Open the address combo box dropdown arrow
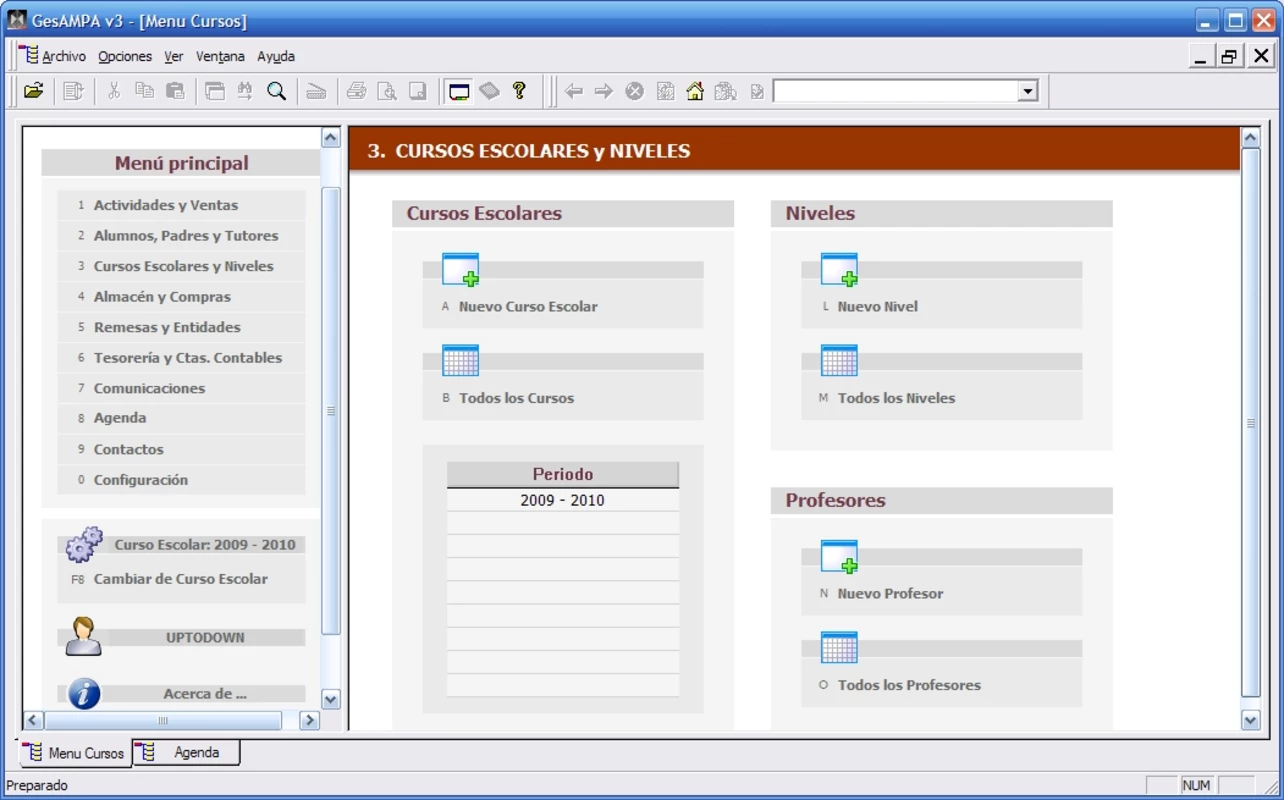 click(x=1027, y=92)
